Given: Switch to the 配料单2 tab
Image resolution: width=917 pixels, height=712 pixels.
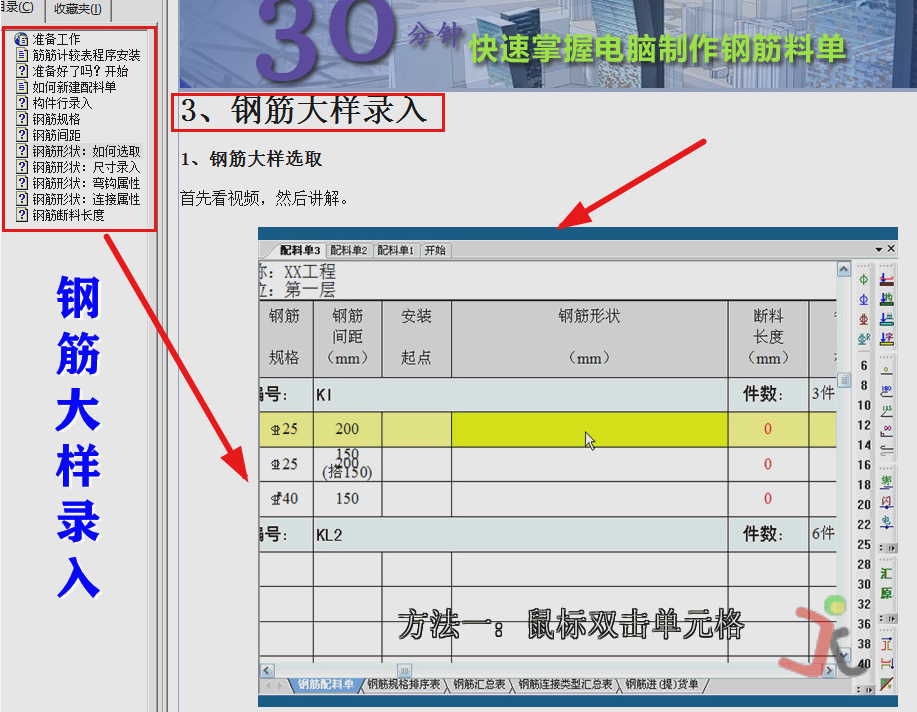Looking at the screenshot, I should [x=349, y=250].
